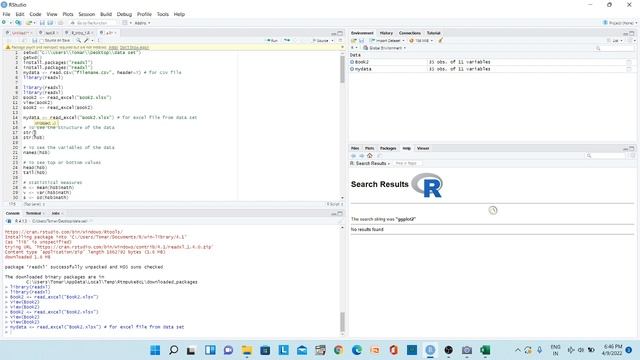The width and height of the screenshot is (640, 360).
Task: Maximize the Environment pane
Action: point(632,33)
